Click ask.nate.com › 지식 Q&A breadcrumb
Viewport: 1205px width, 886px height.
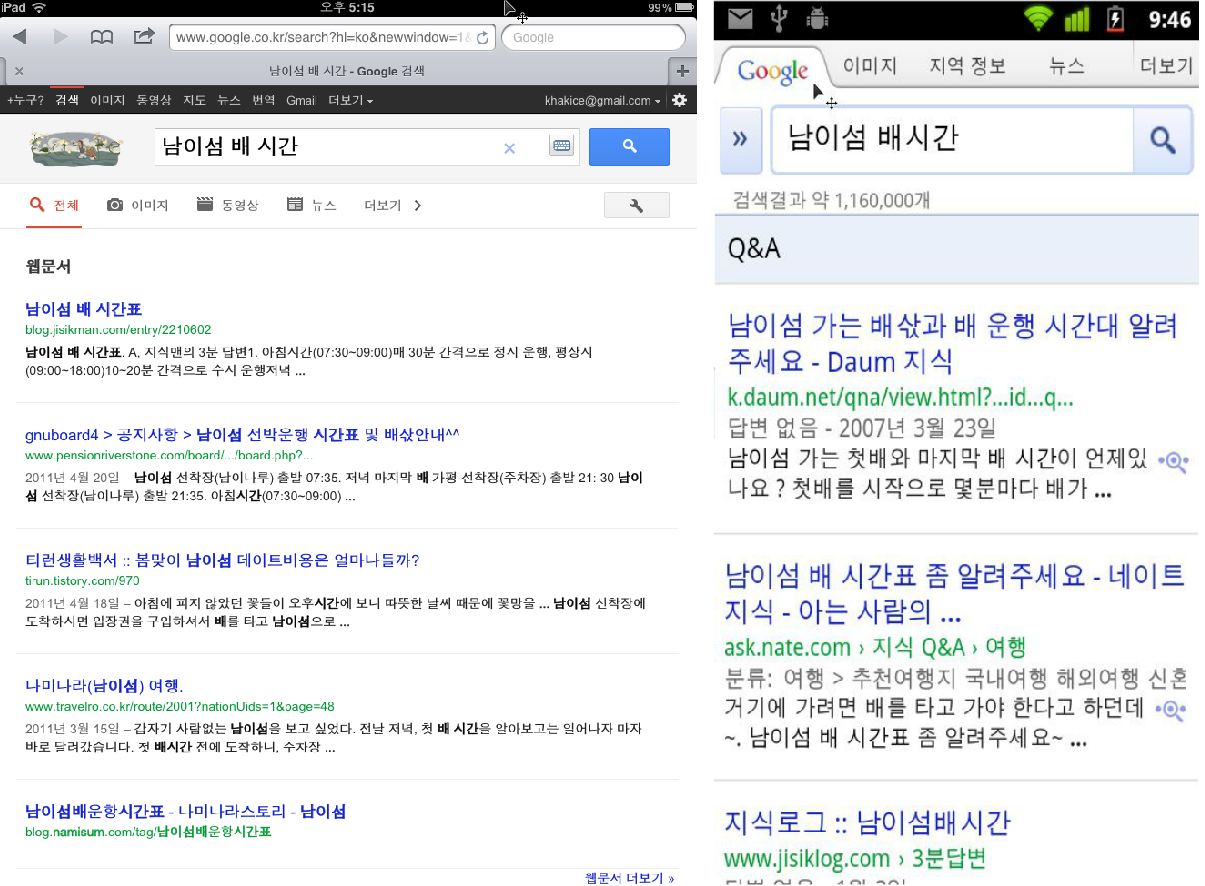[874, 647]
